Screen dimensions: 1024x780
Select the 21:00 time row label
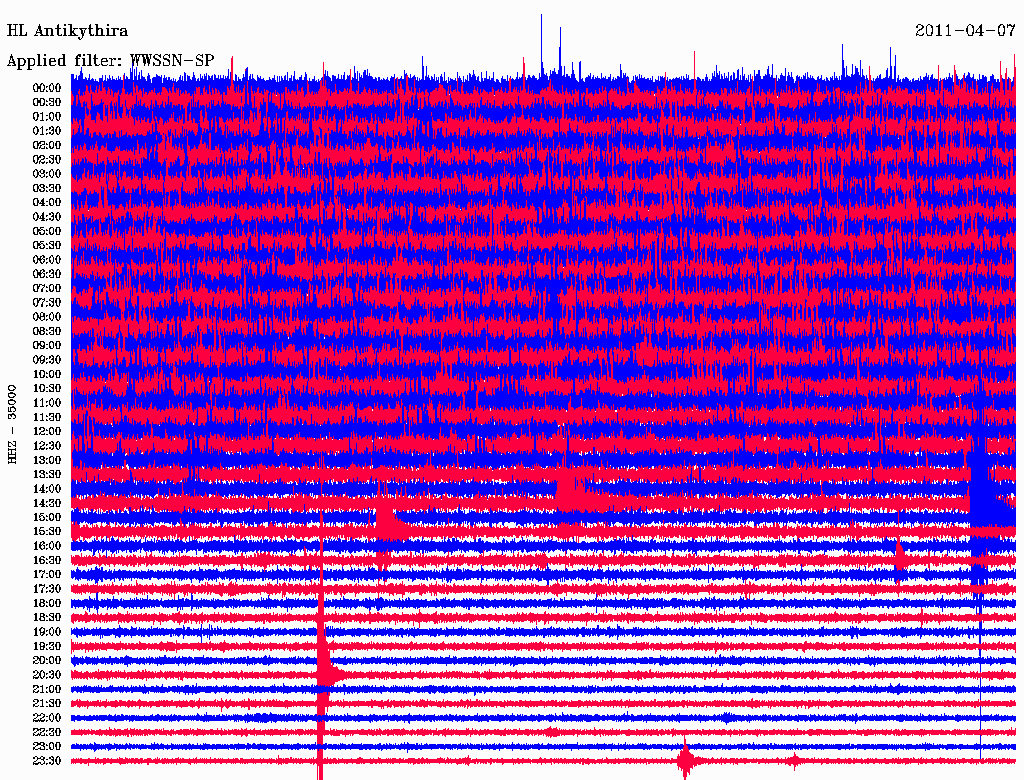pos(47,689)
